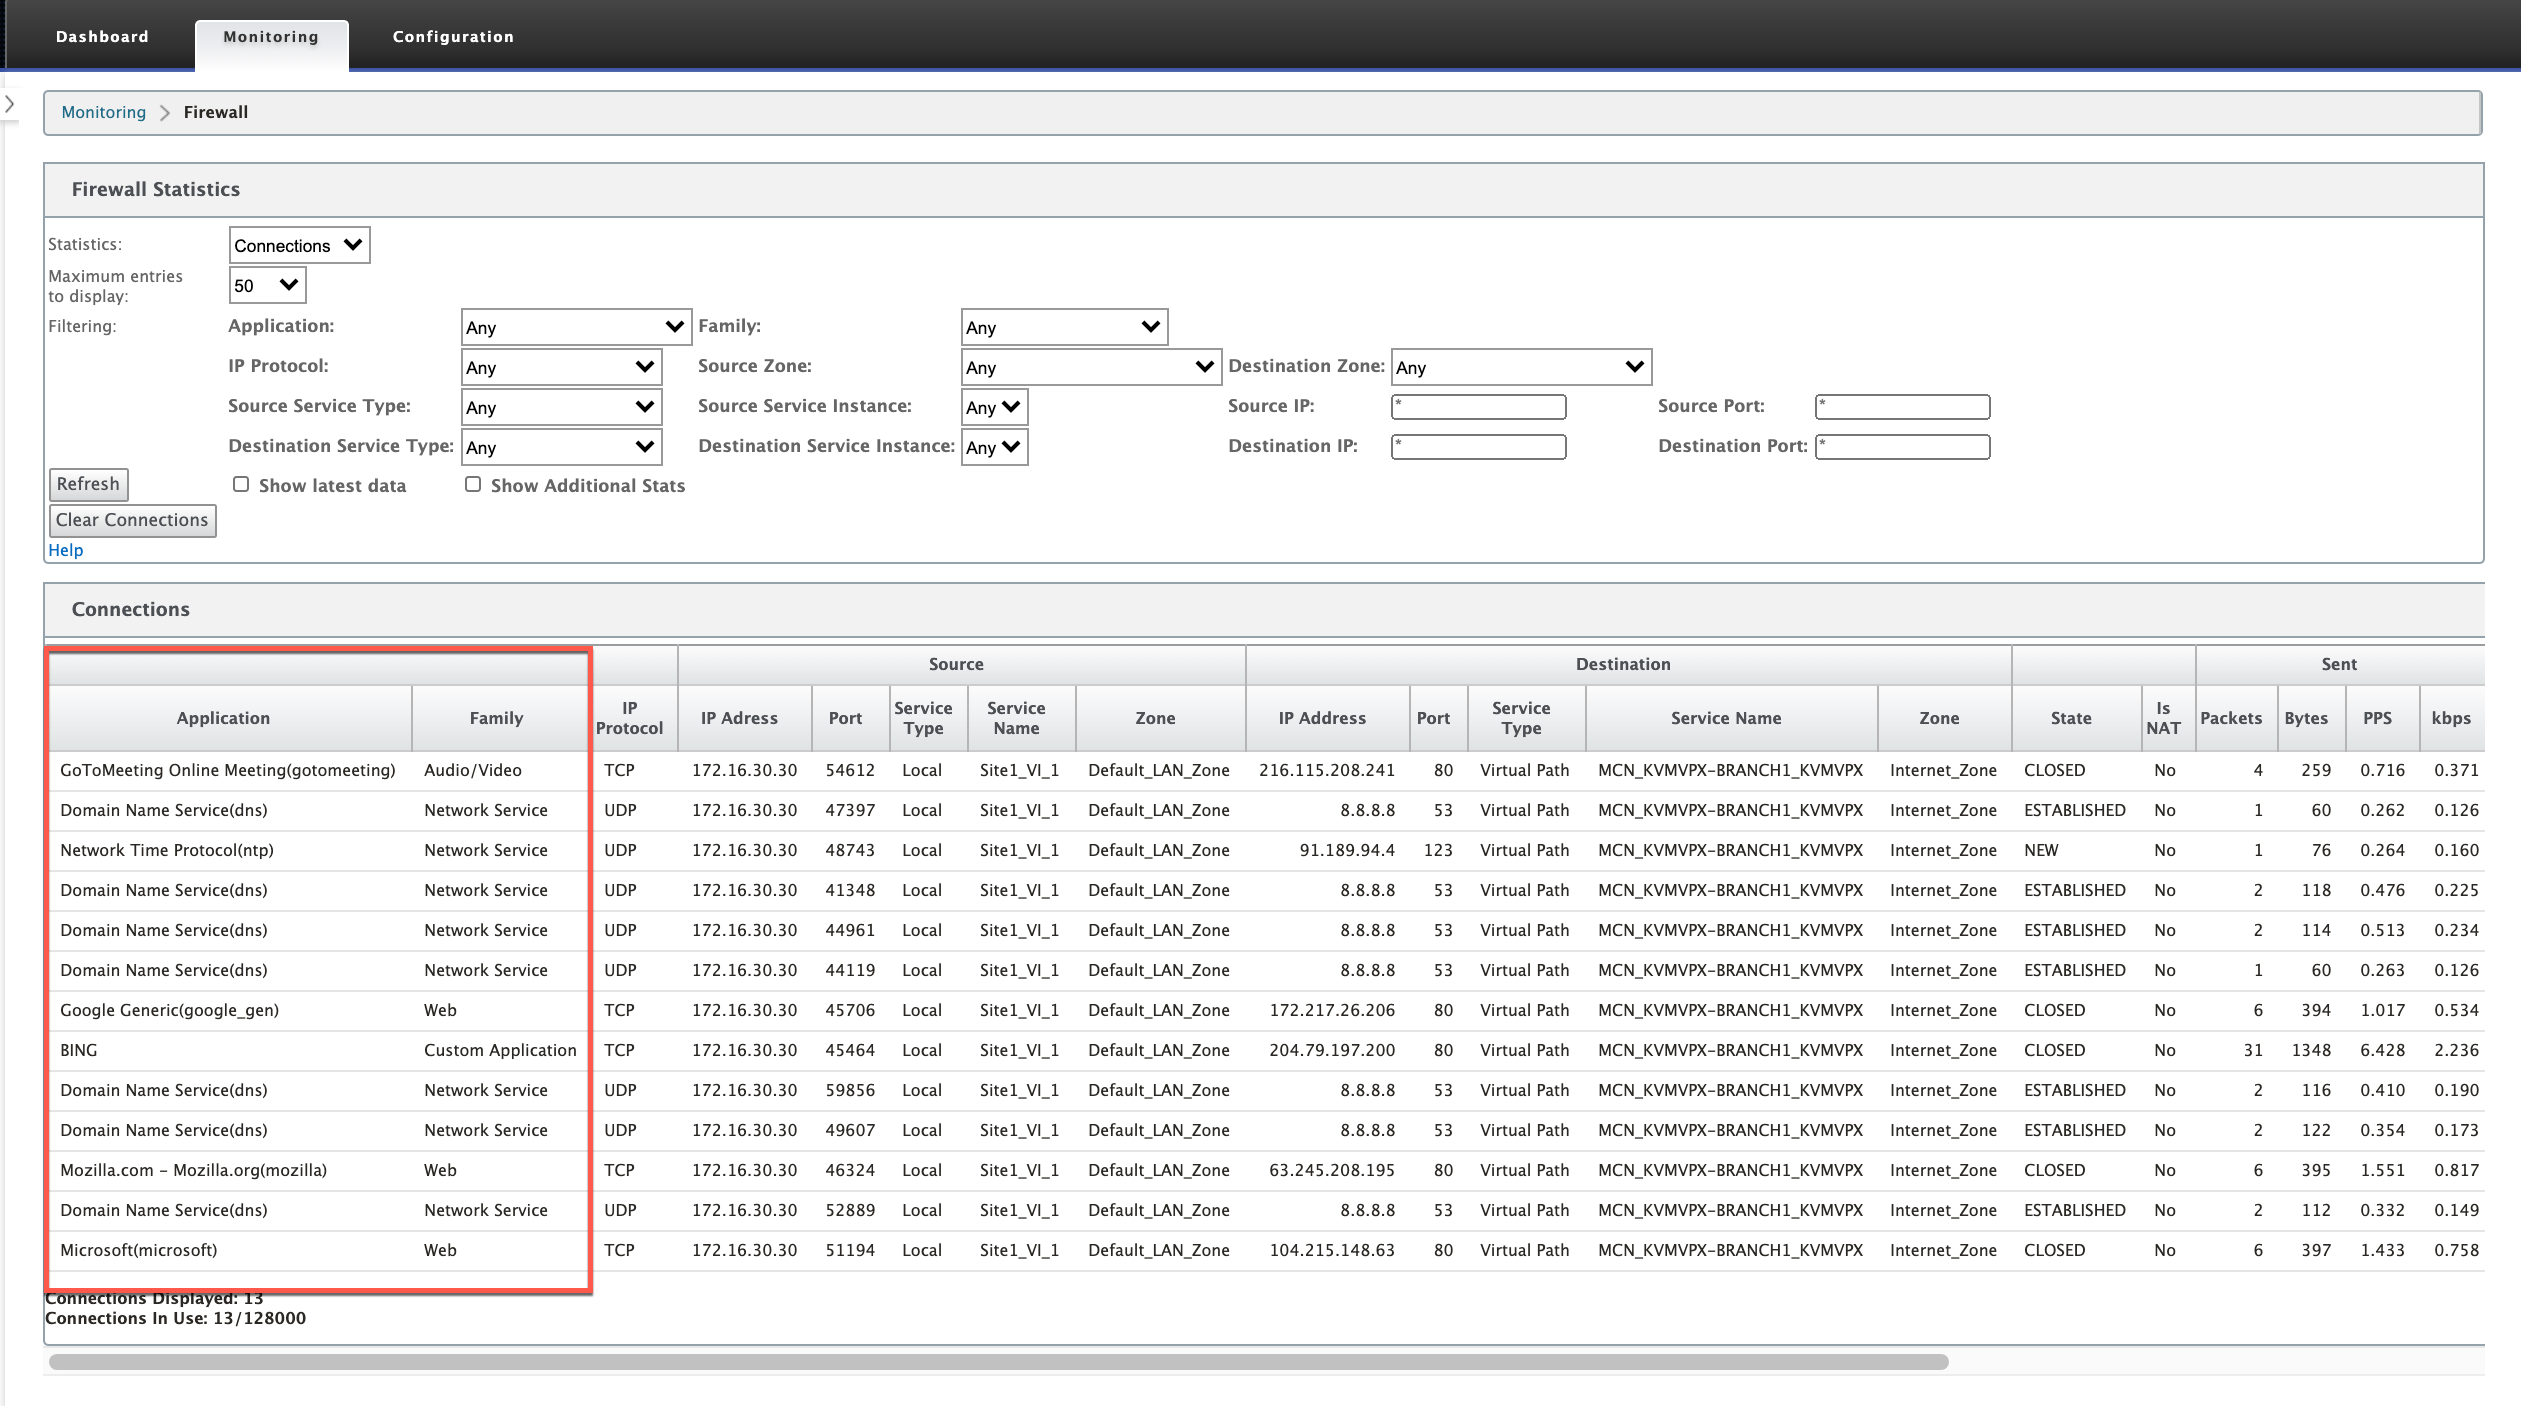The height and width of the screenshot is (1406, 2521).
Task: Open the Configuration tab
Action: tap(453, 37)
